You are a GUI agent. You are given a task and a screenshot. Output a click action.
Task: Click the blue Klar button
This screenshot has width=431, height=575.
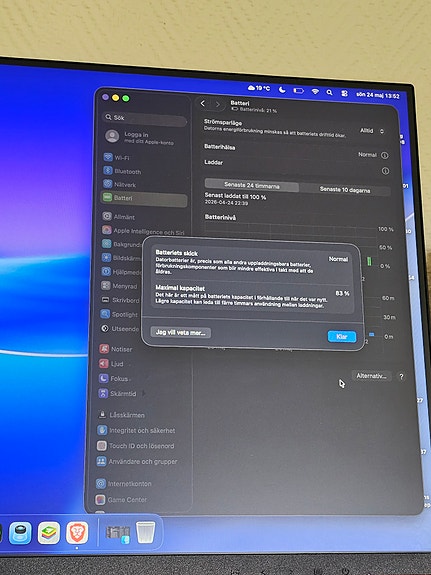[342, 337]
